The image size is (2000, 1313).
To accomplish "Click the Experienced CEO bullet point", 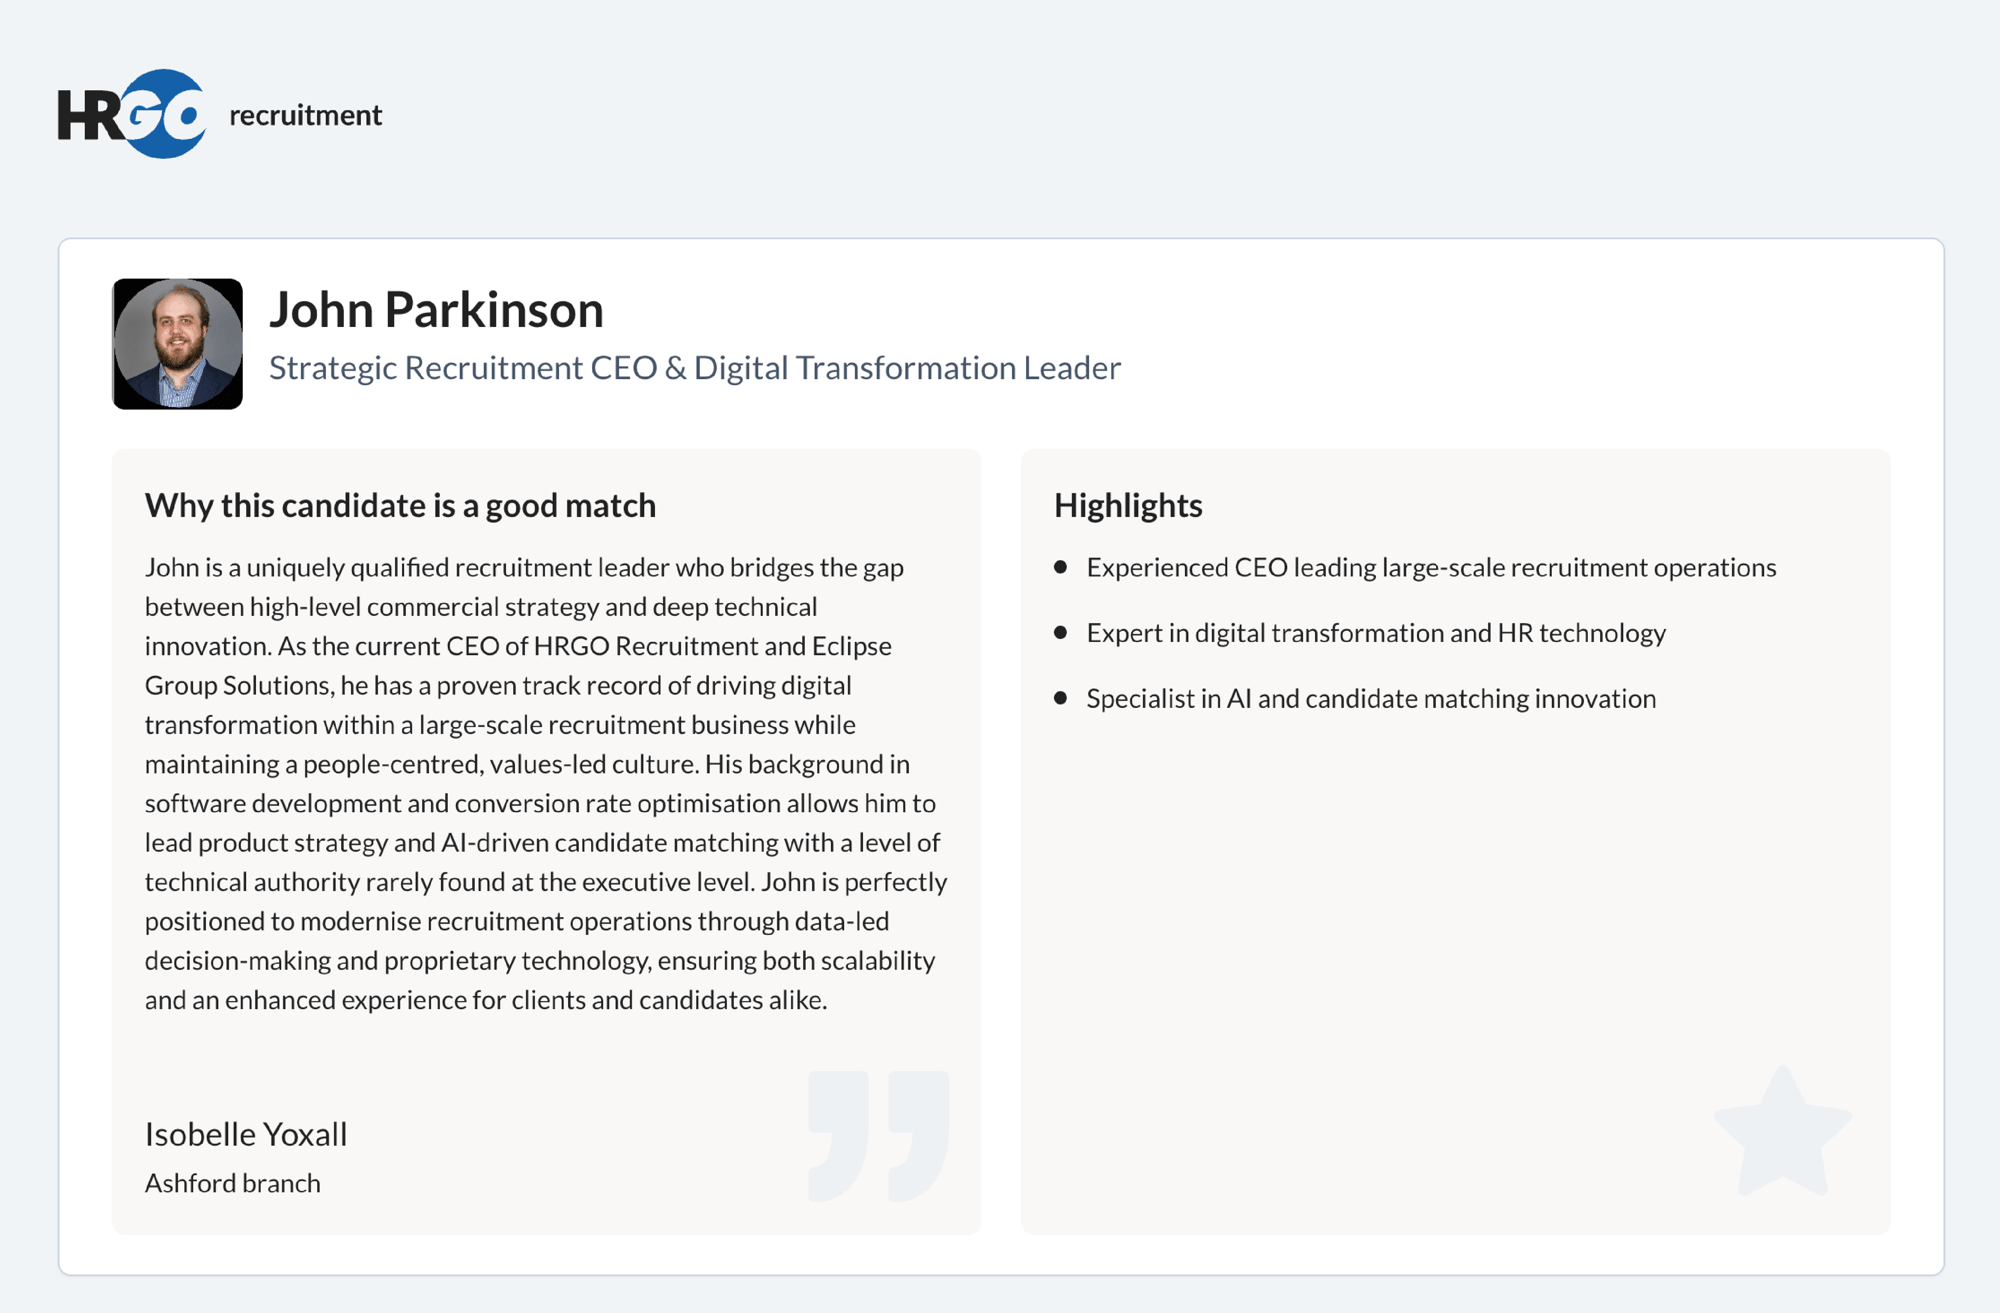I will (x=1431, y=567).
